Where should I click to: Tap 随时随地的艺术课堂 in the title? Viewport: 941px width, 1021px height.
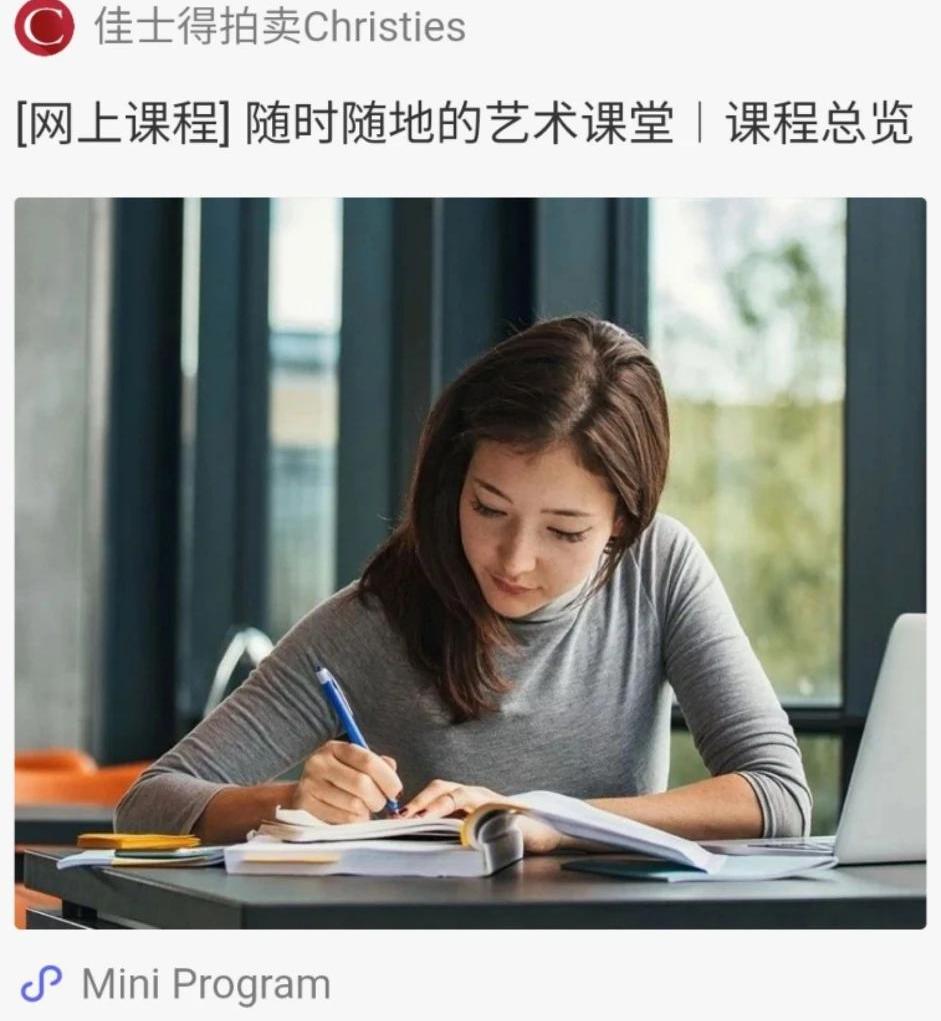459,123
